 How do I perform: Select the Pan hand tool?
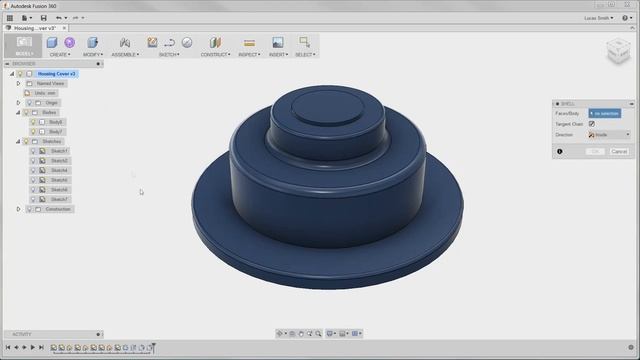301,333
